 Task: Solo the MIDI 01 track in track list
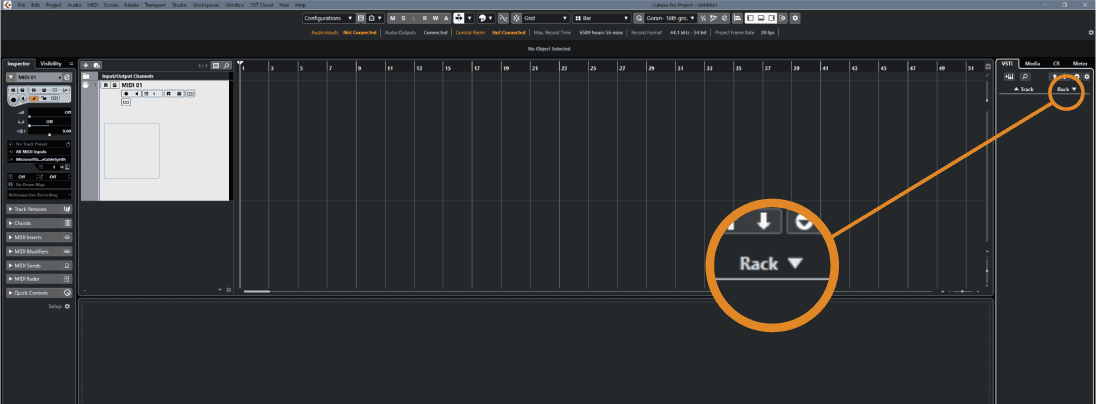115,85
